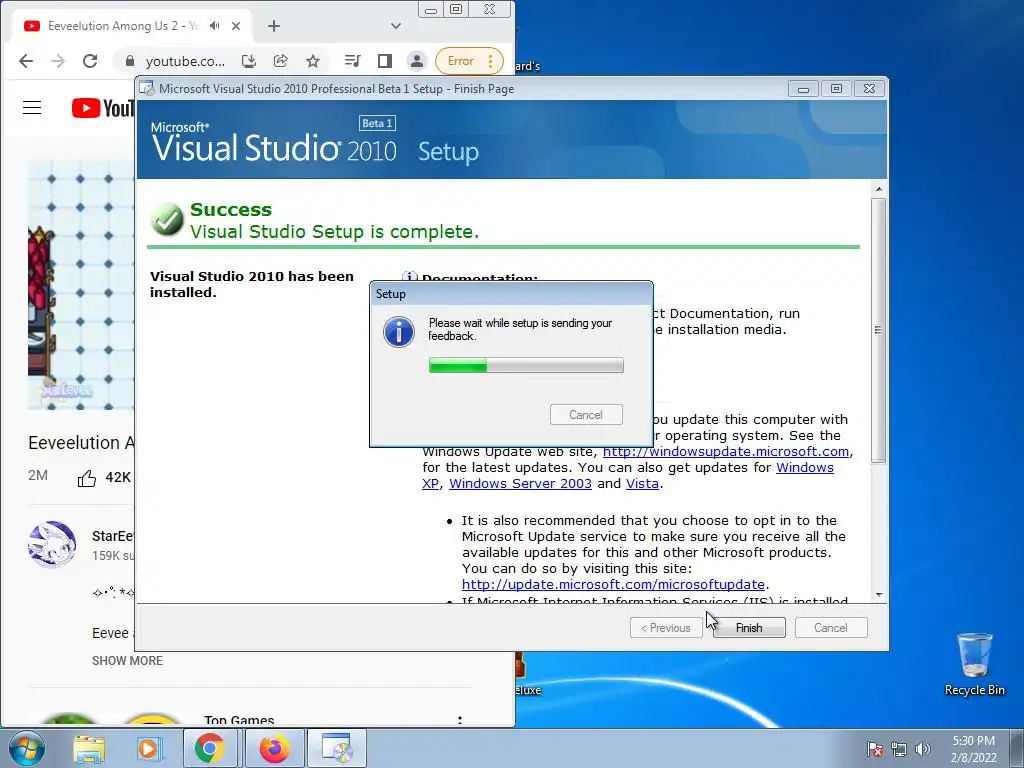
Task: Click the setup page scrollbar up arrow
Action: [x=878, y=189]
